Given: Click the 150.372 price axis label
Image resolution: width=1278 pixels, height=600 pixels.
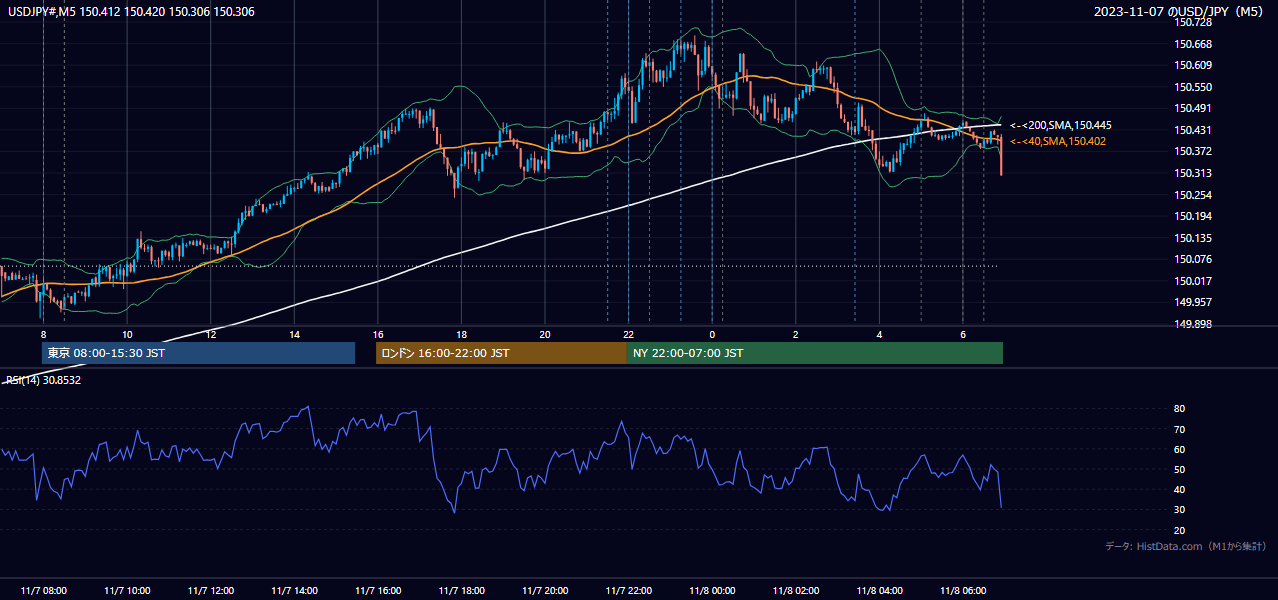Looking at the screenshot, I should [x=1192, y=151].
